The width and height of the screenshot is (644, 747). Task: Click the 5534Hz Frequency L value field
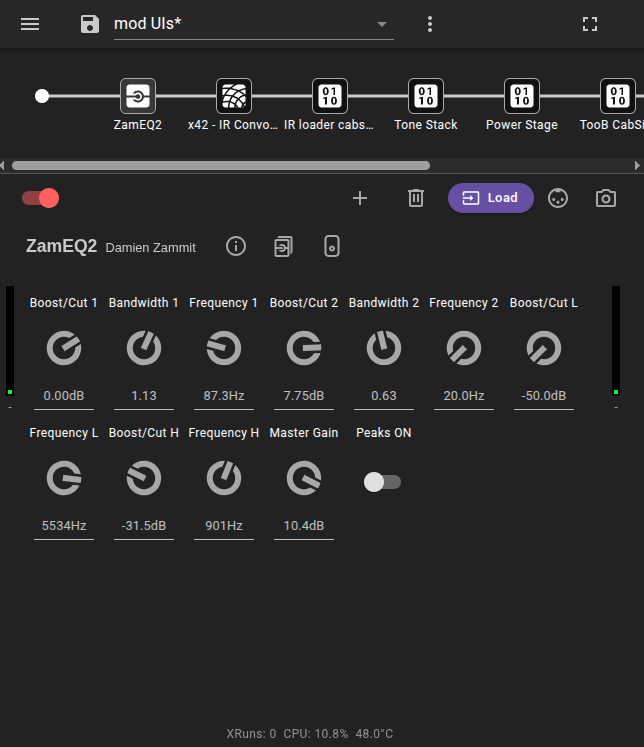click(64, 526)
